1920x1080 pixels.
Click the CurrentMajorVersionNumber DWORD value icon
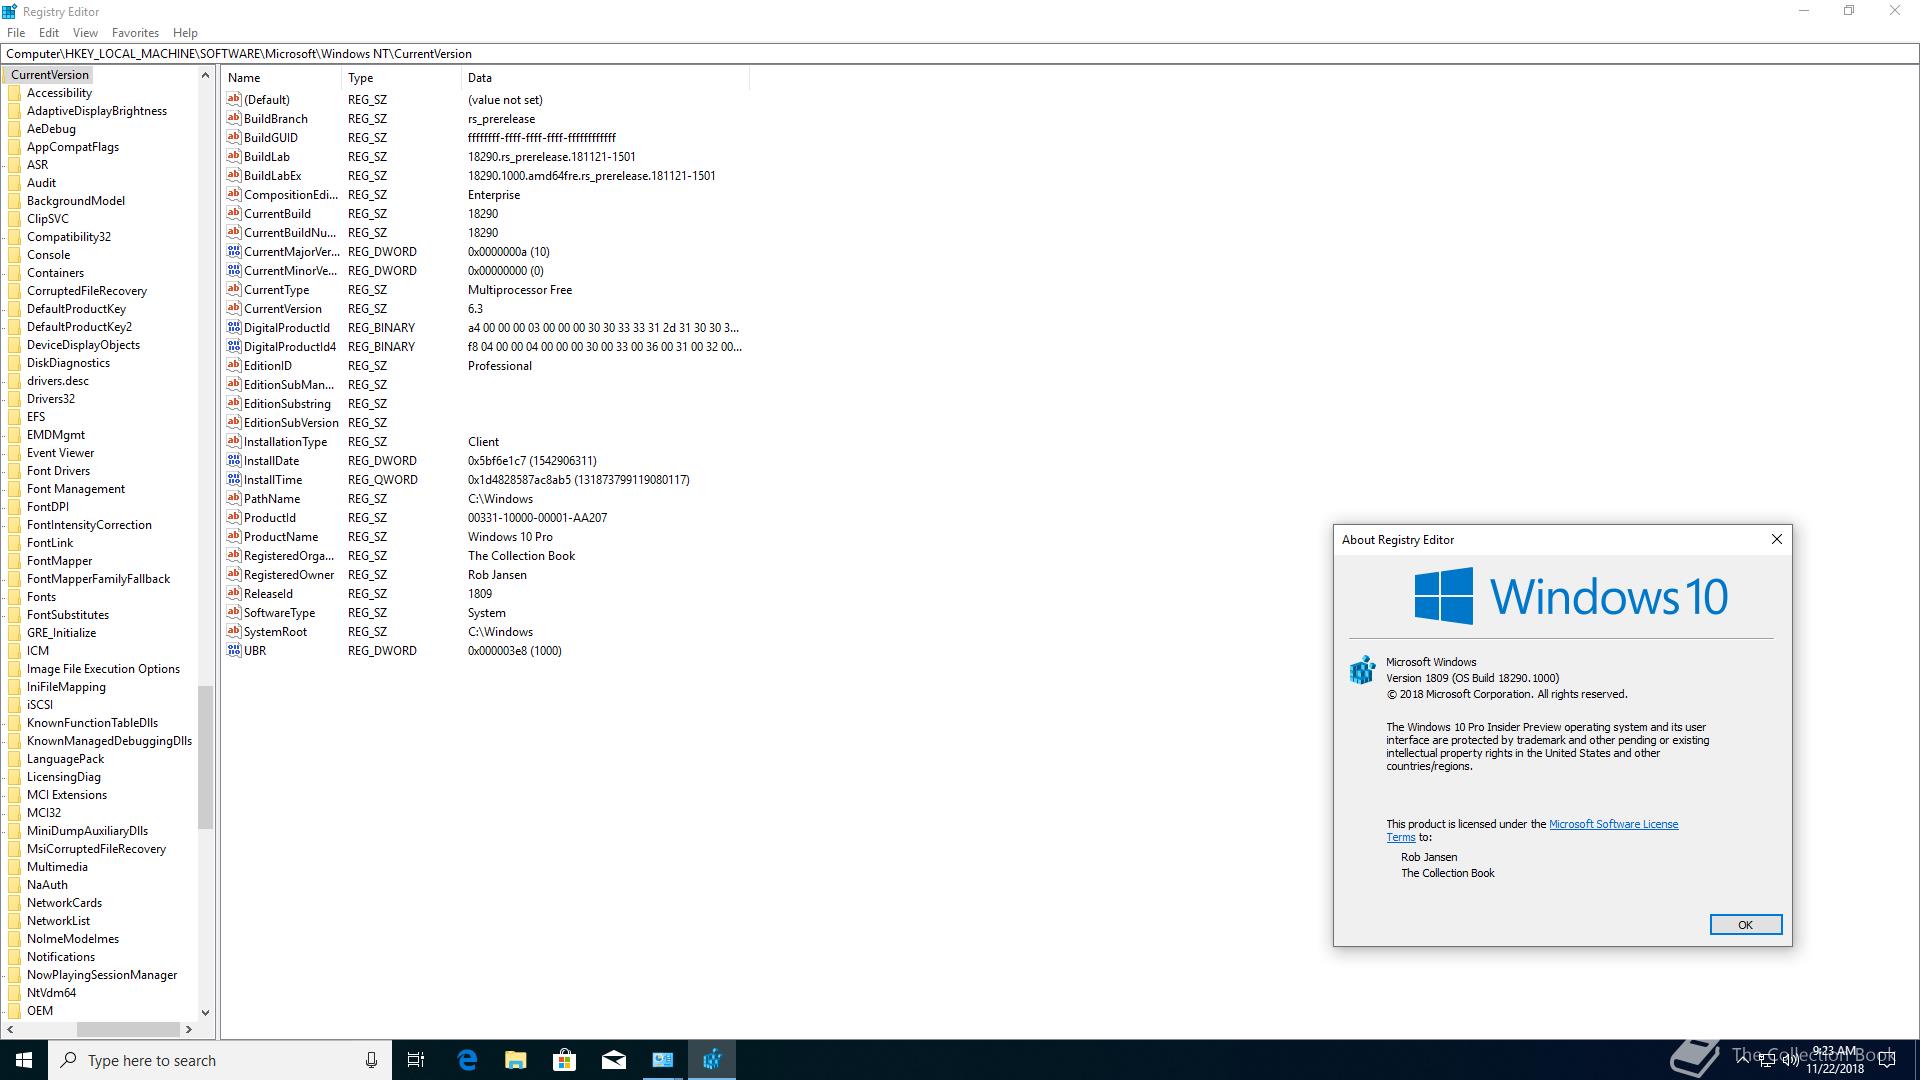[234, 251]
